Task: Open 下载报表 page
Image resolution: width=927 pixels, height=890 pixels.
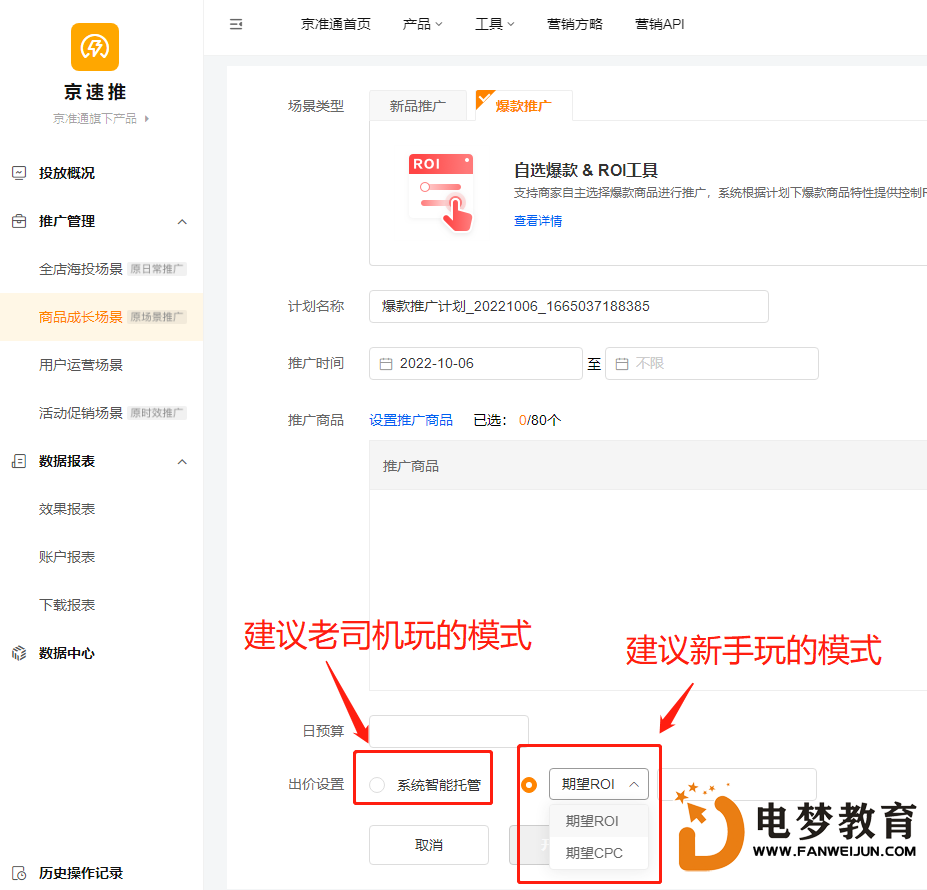Action: point(67,605)
